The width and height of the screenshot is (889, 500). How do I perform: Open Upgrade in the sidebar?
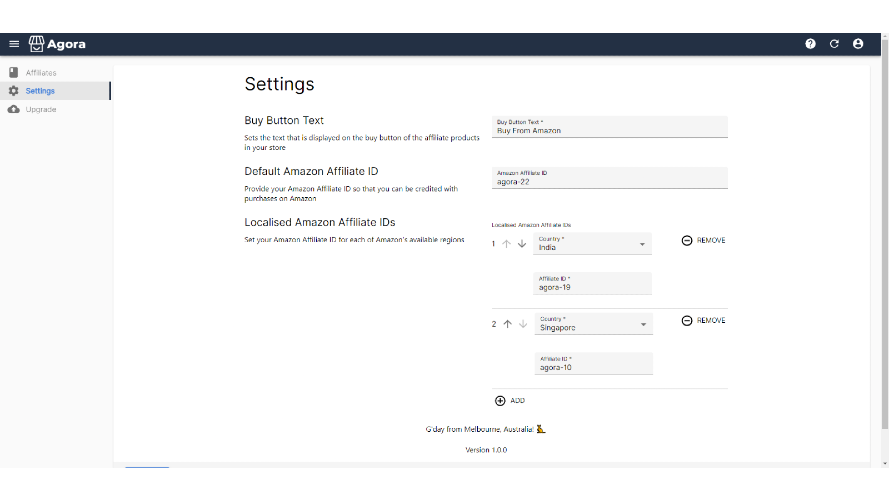coord(40,109)
